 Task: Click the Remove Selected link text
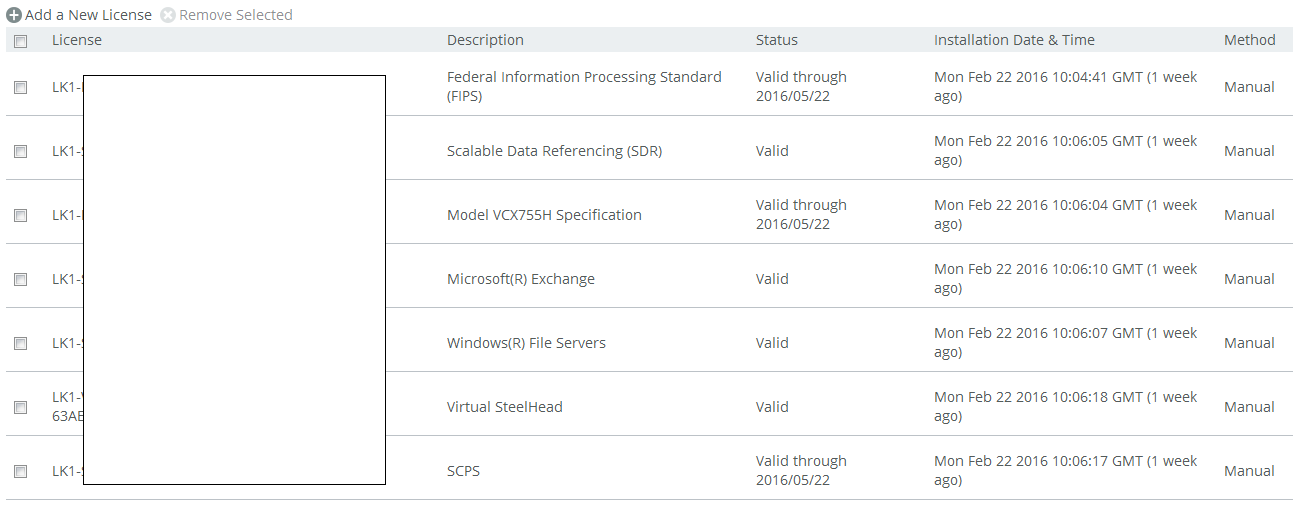point(236,15)
